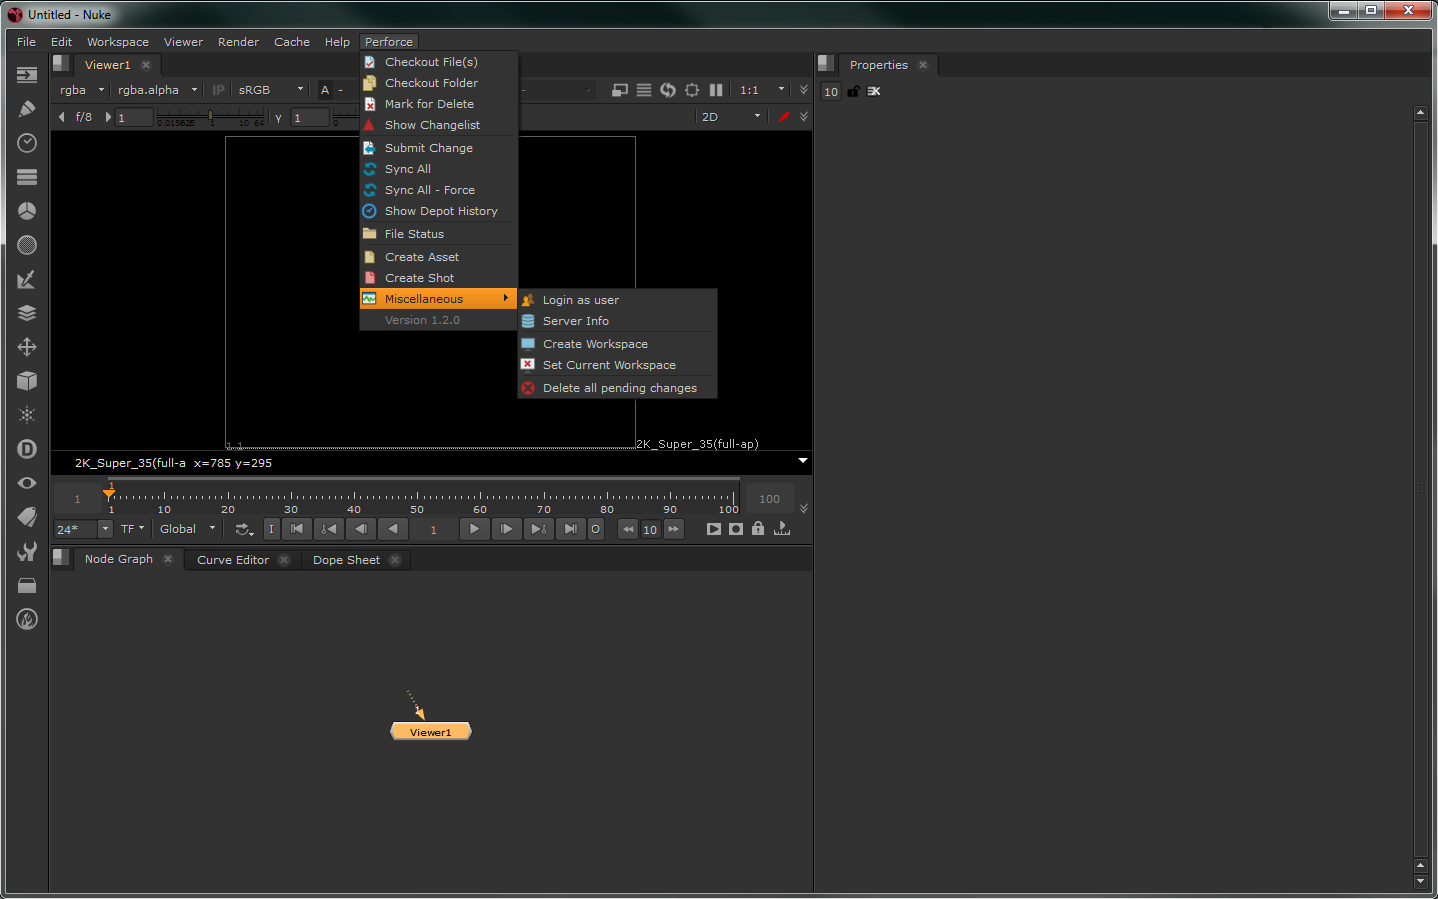Clear Properties panels with the X icon
Screen dimensions: 1438x899
(x=874, y=91)
